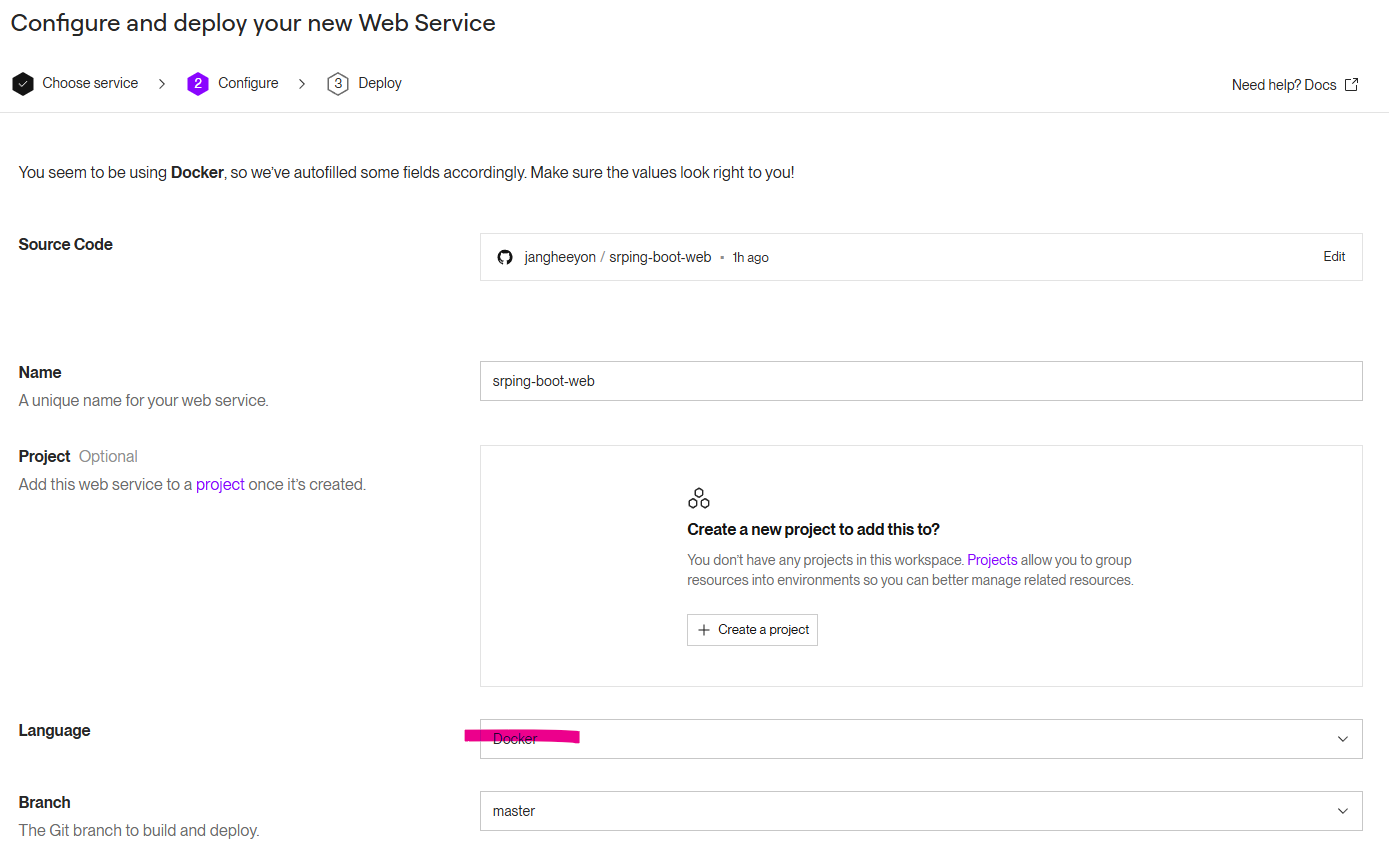This screenshot has width=1389, height=843.
Task: Open the purple project link under Project
Action: (220, 485)
